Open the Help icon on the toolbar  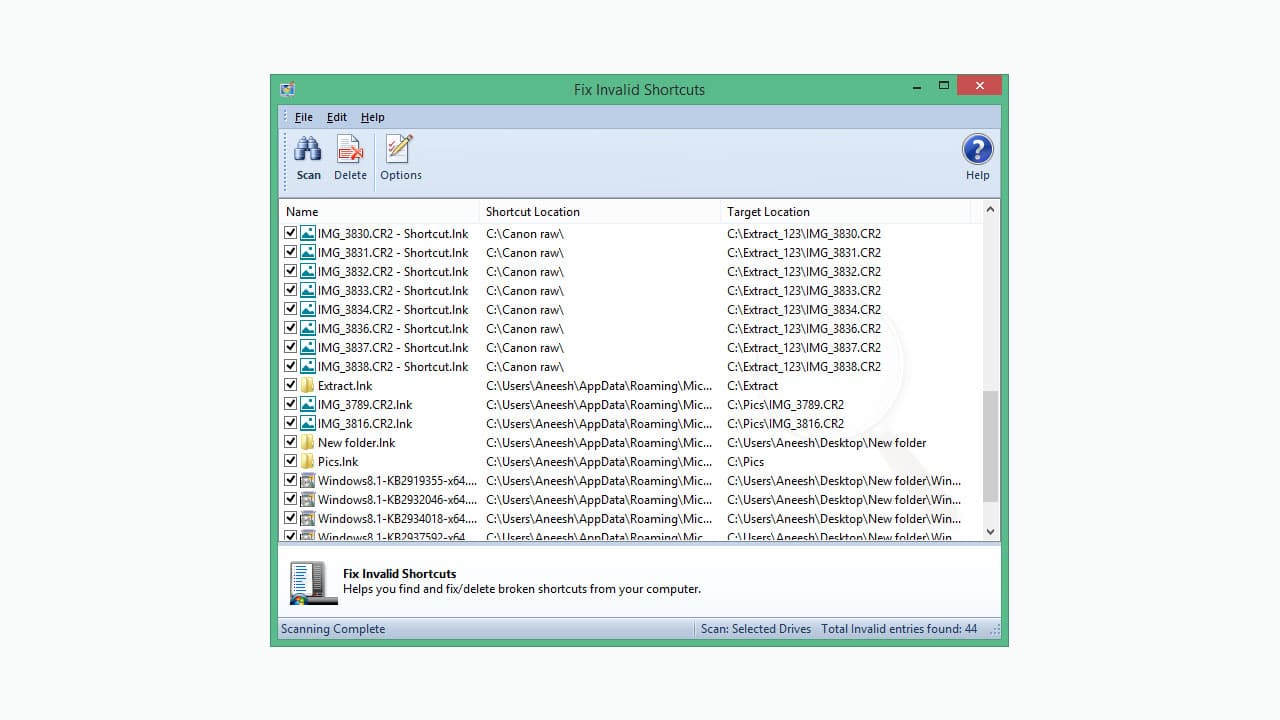coord(977,150)
